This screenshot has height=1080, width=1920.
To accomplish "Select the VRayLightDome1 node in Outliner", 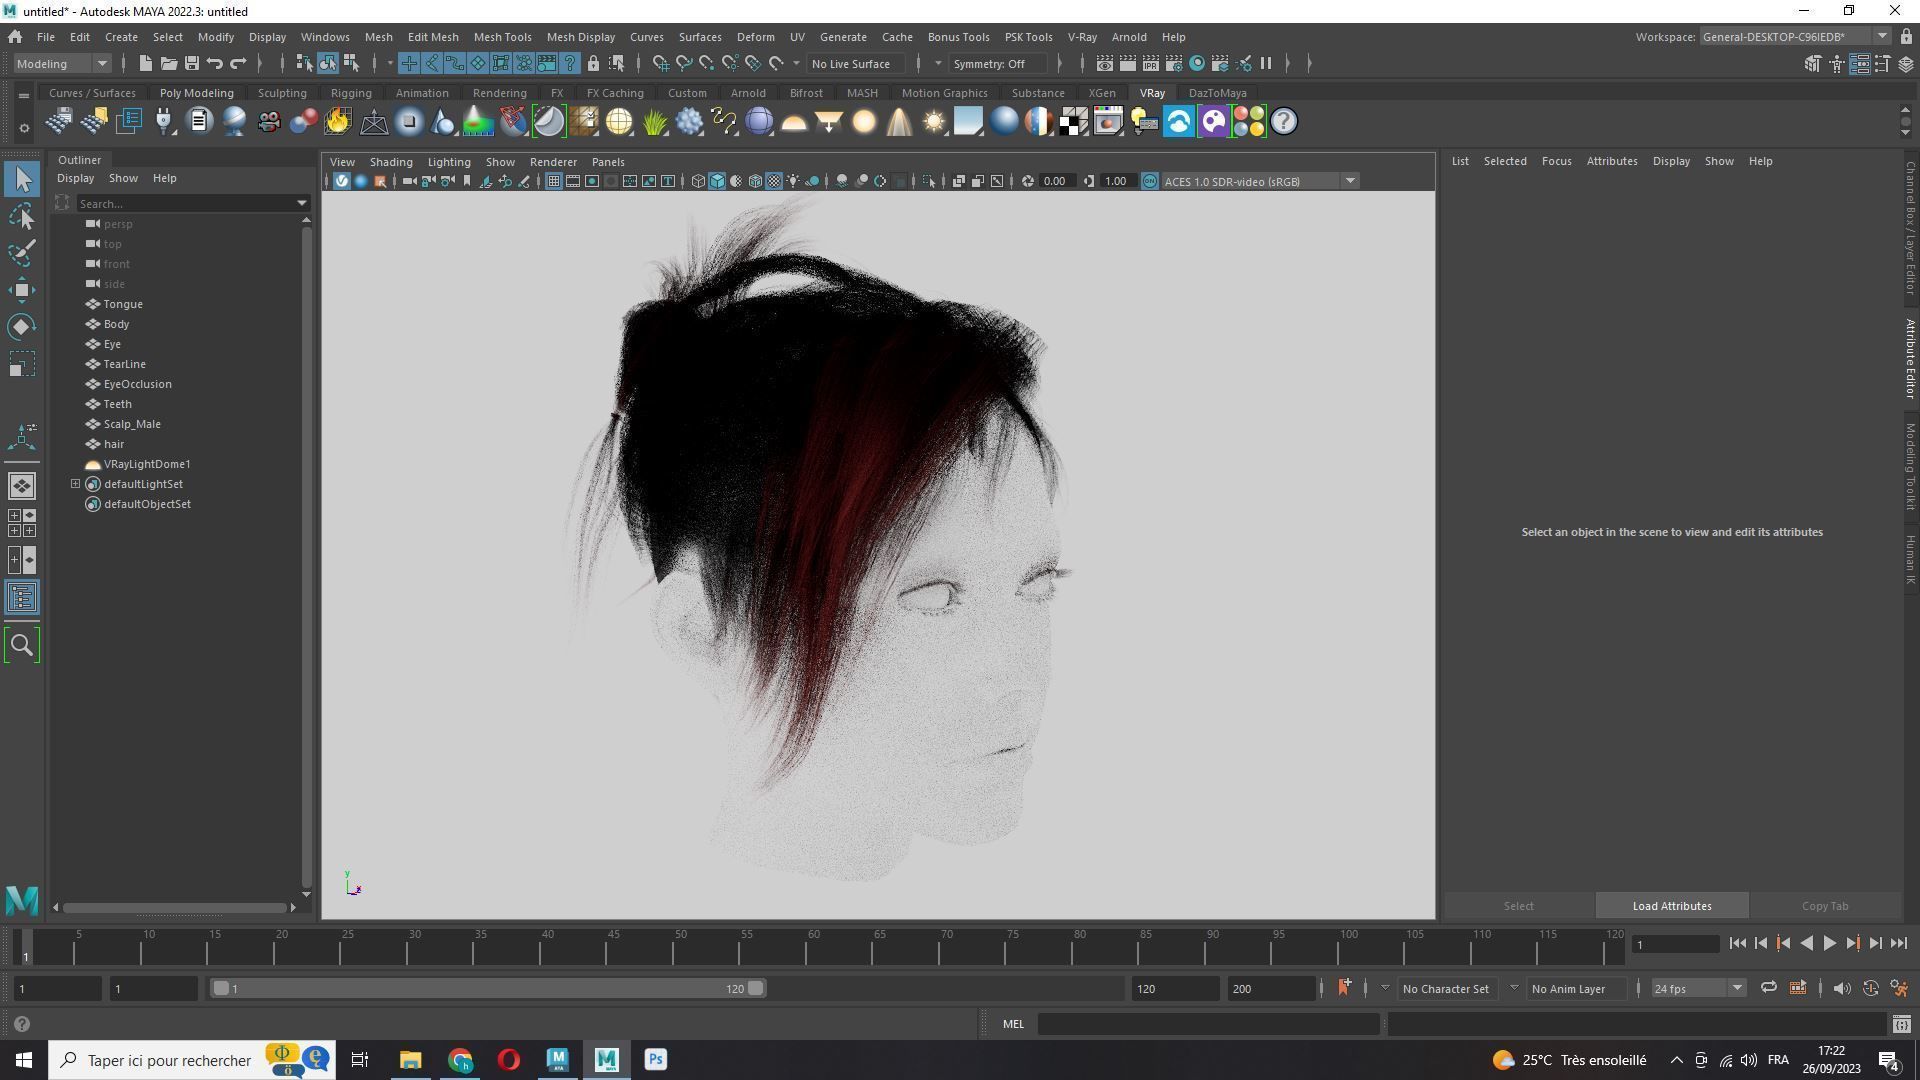I will [x=146, y=464].
